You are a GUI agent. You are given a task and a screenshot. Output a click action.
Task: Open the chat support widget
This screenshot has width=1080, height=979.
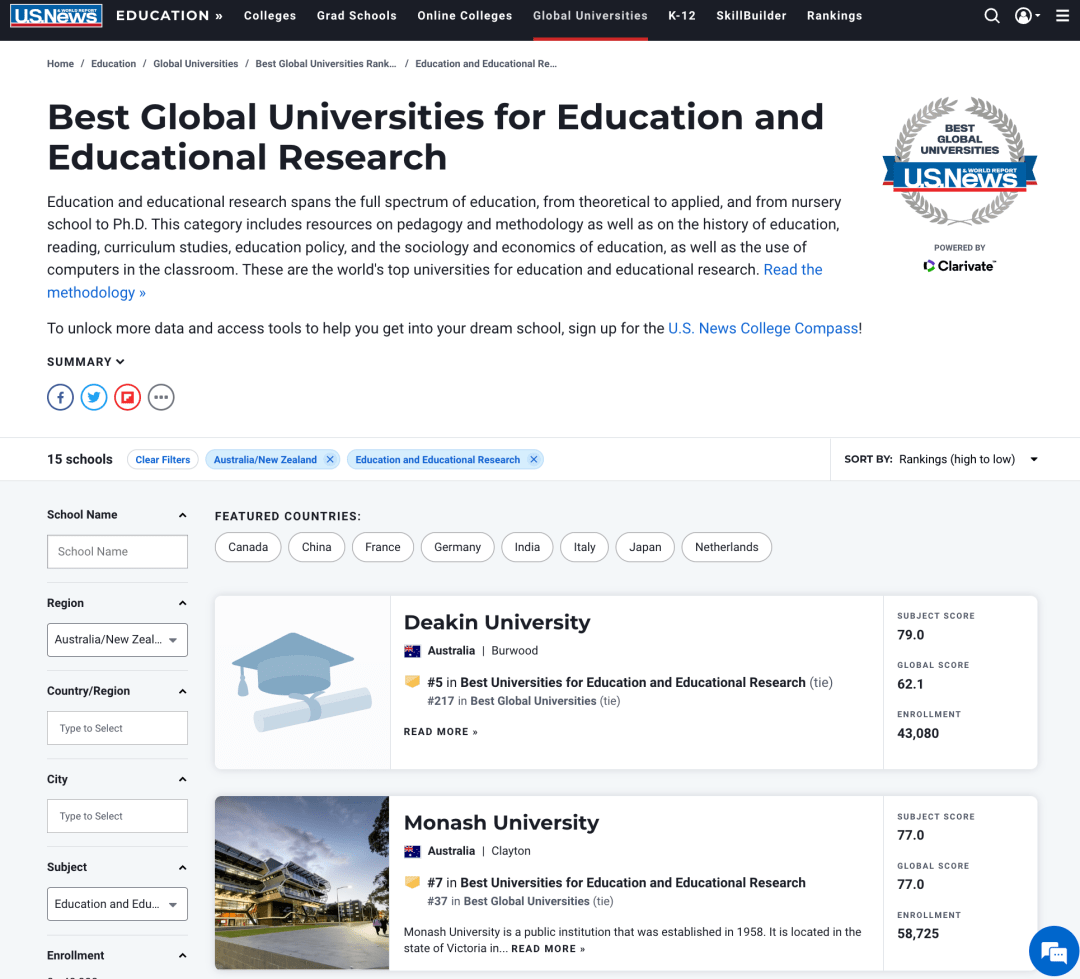1053,950
